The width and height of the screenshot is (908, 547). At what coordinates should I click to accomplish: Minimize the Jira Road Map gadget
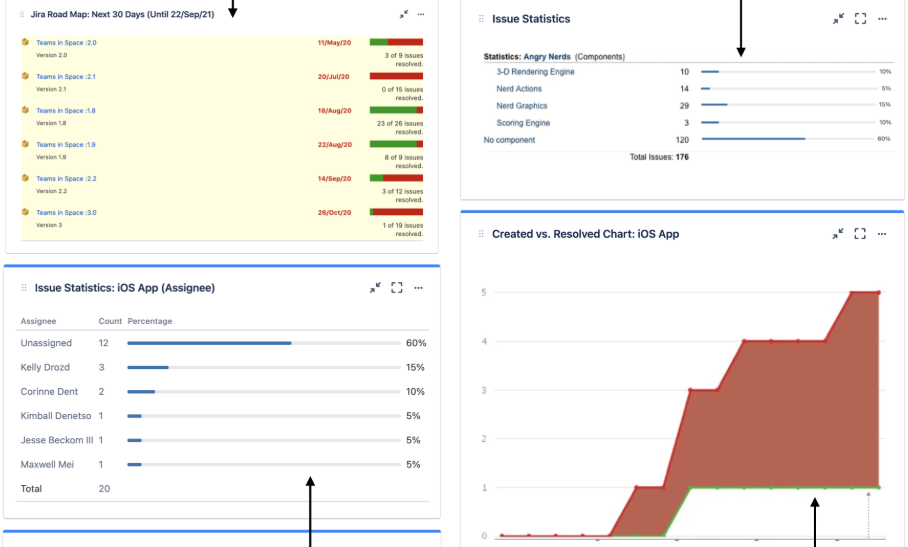(403, 15)
